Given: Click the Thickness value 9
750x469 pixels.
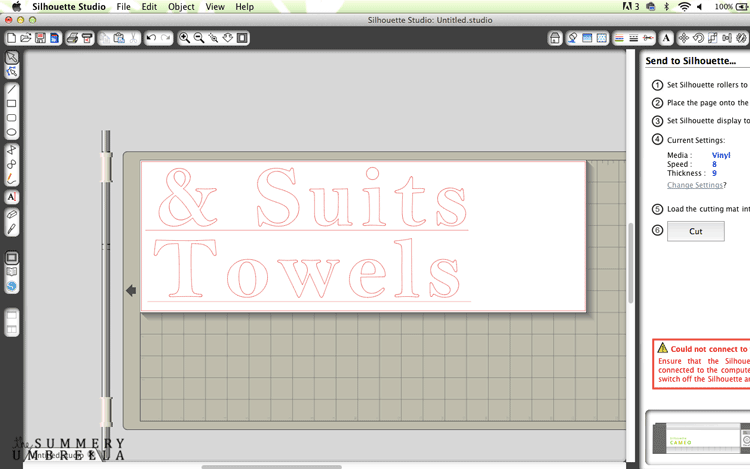Looking at the screenshot, I should click(x=714, y=174).
